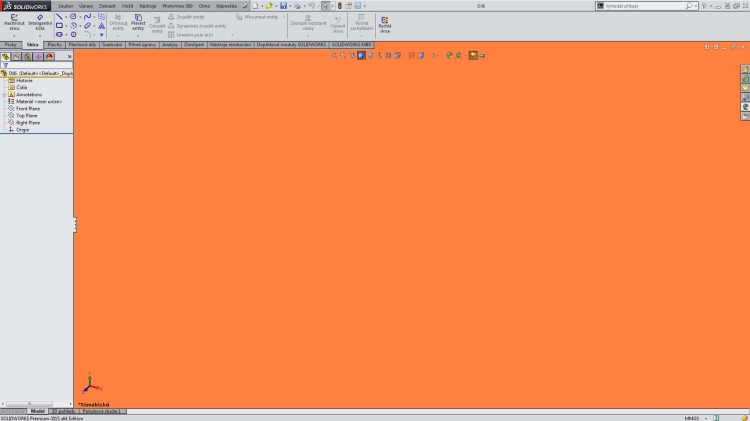
Task: Click Zoom to fit in view toolbar
Action: [334, 55]
